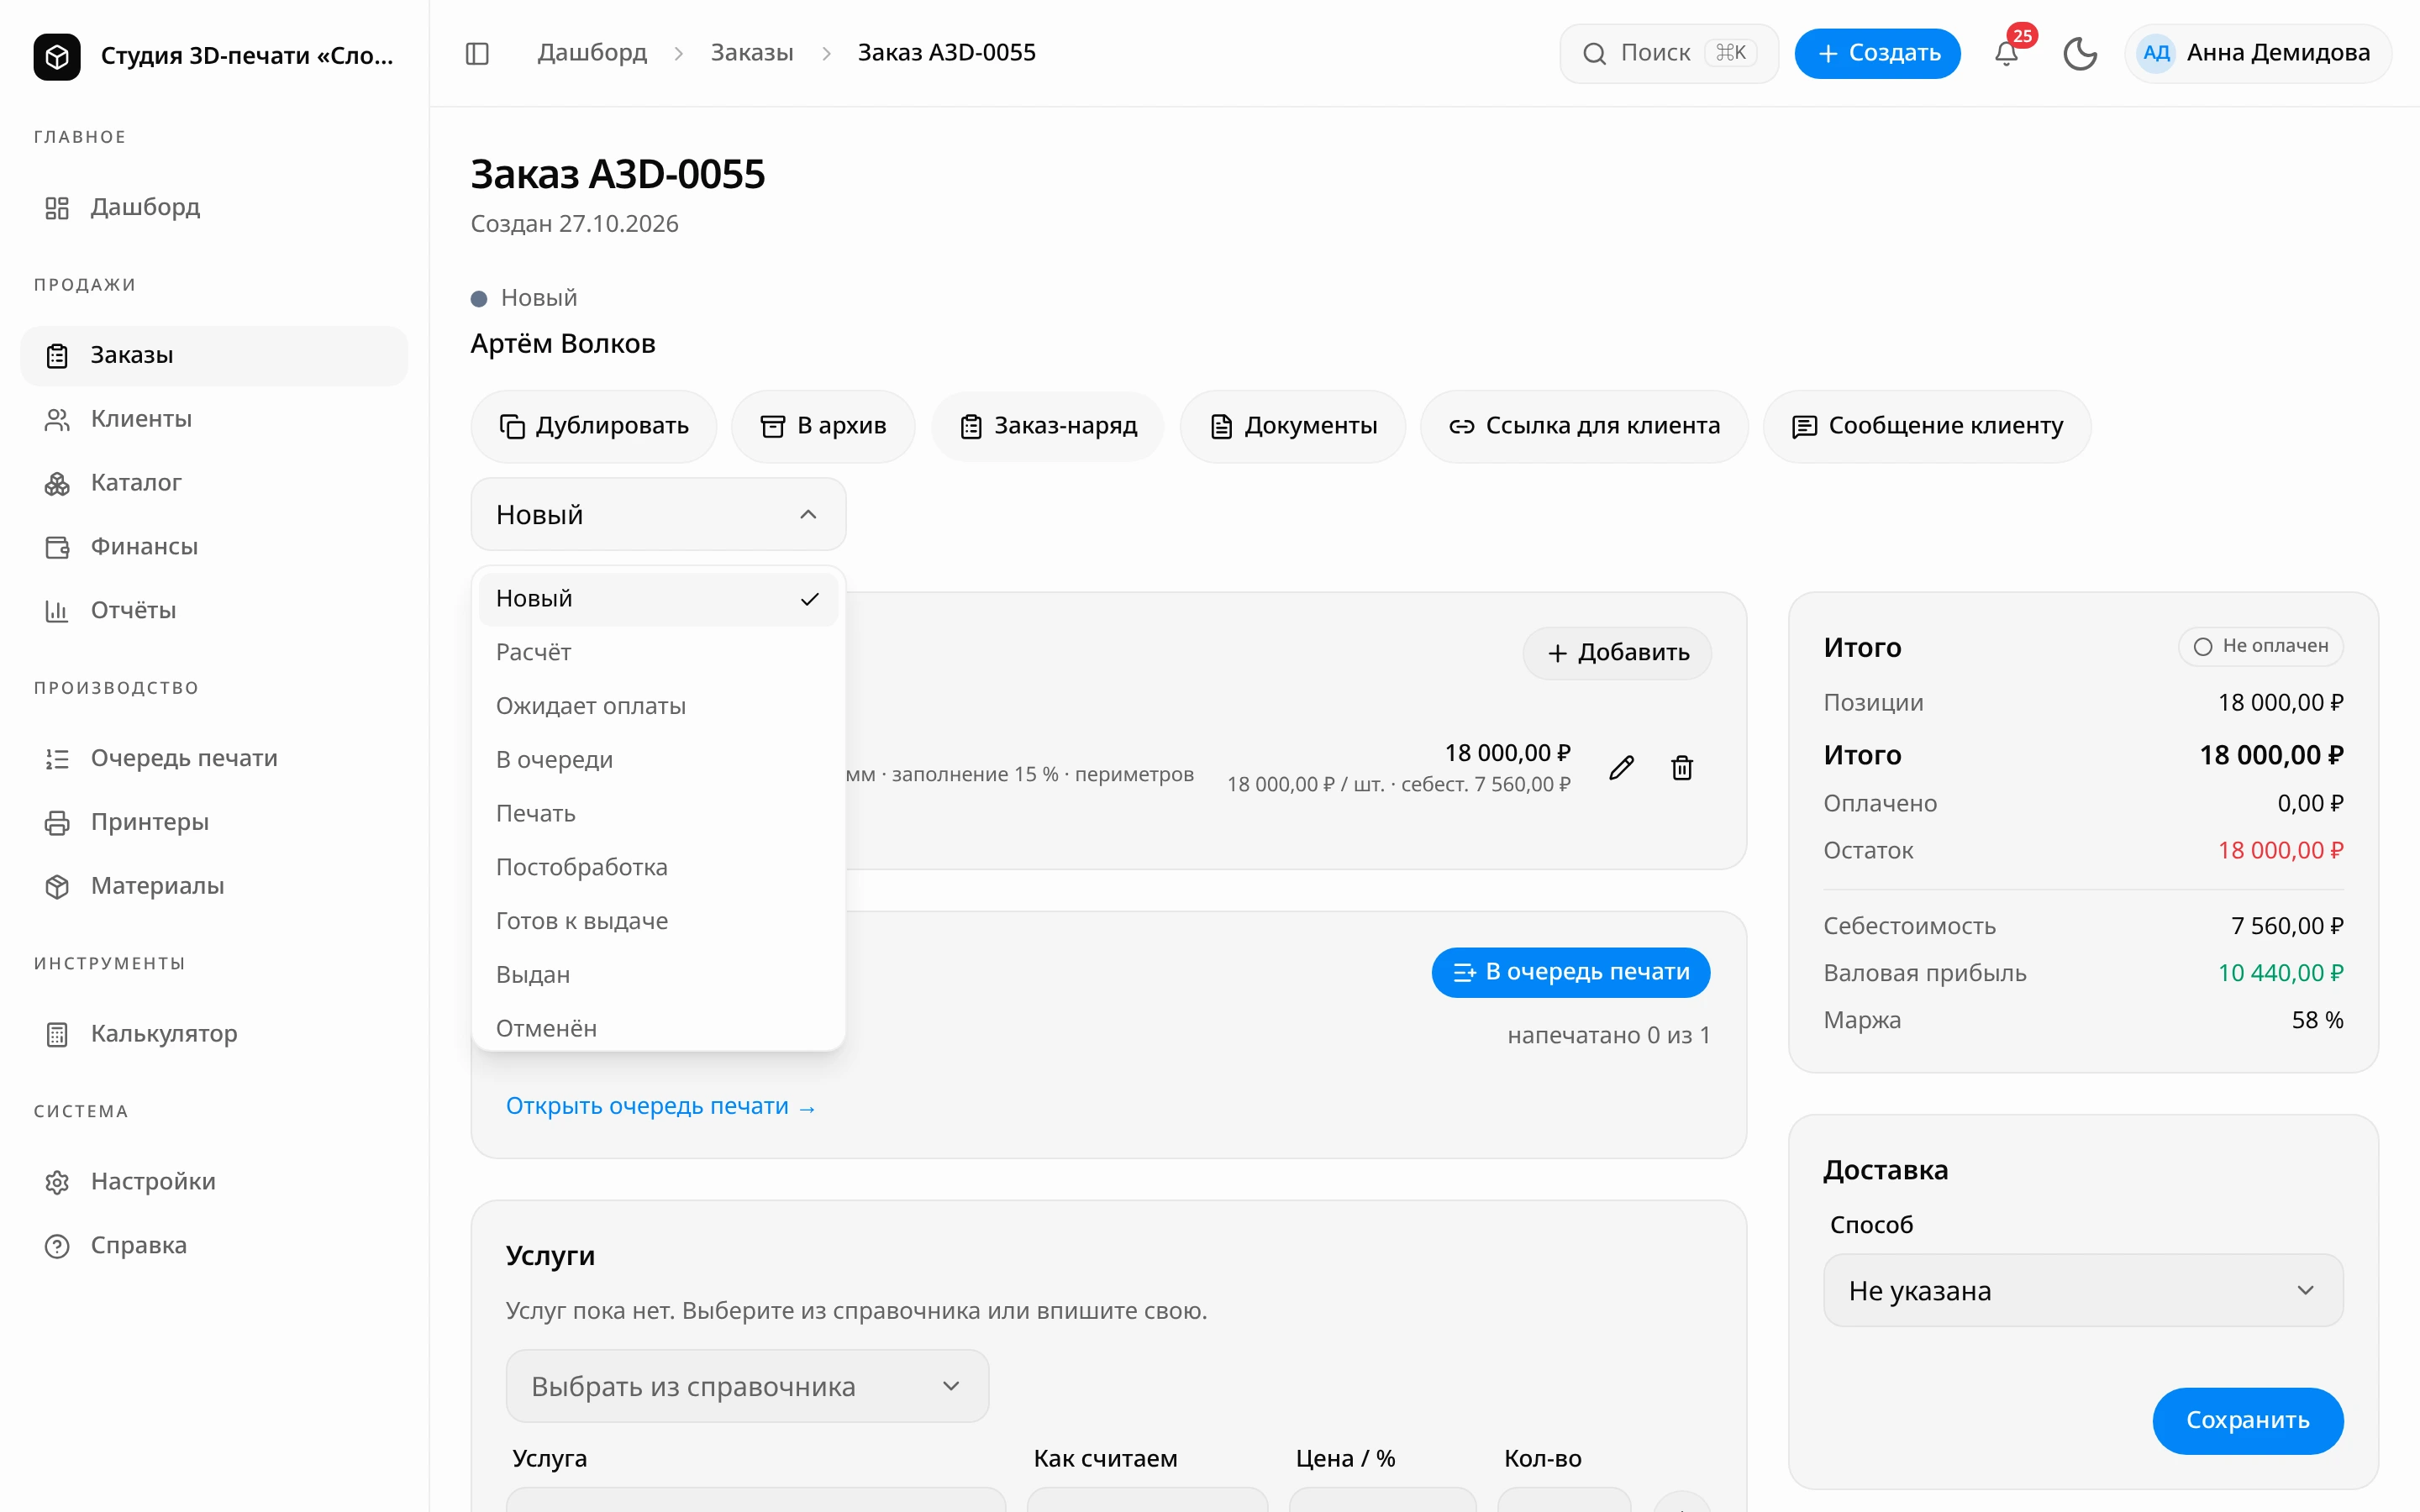Open delivery method Не указана dropdown
2420x1512 pixels.
pyautogui.click(x=2082, y=1291)
